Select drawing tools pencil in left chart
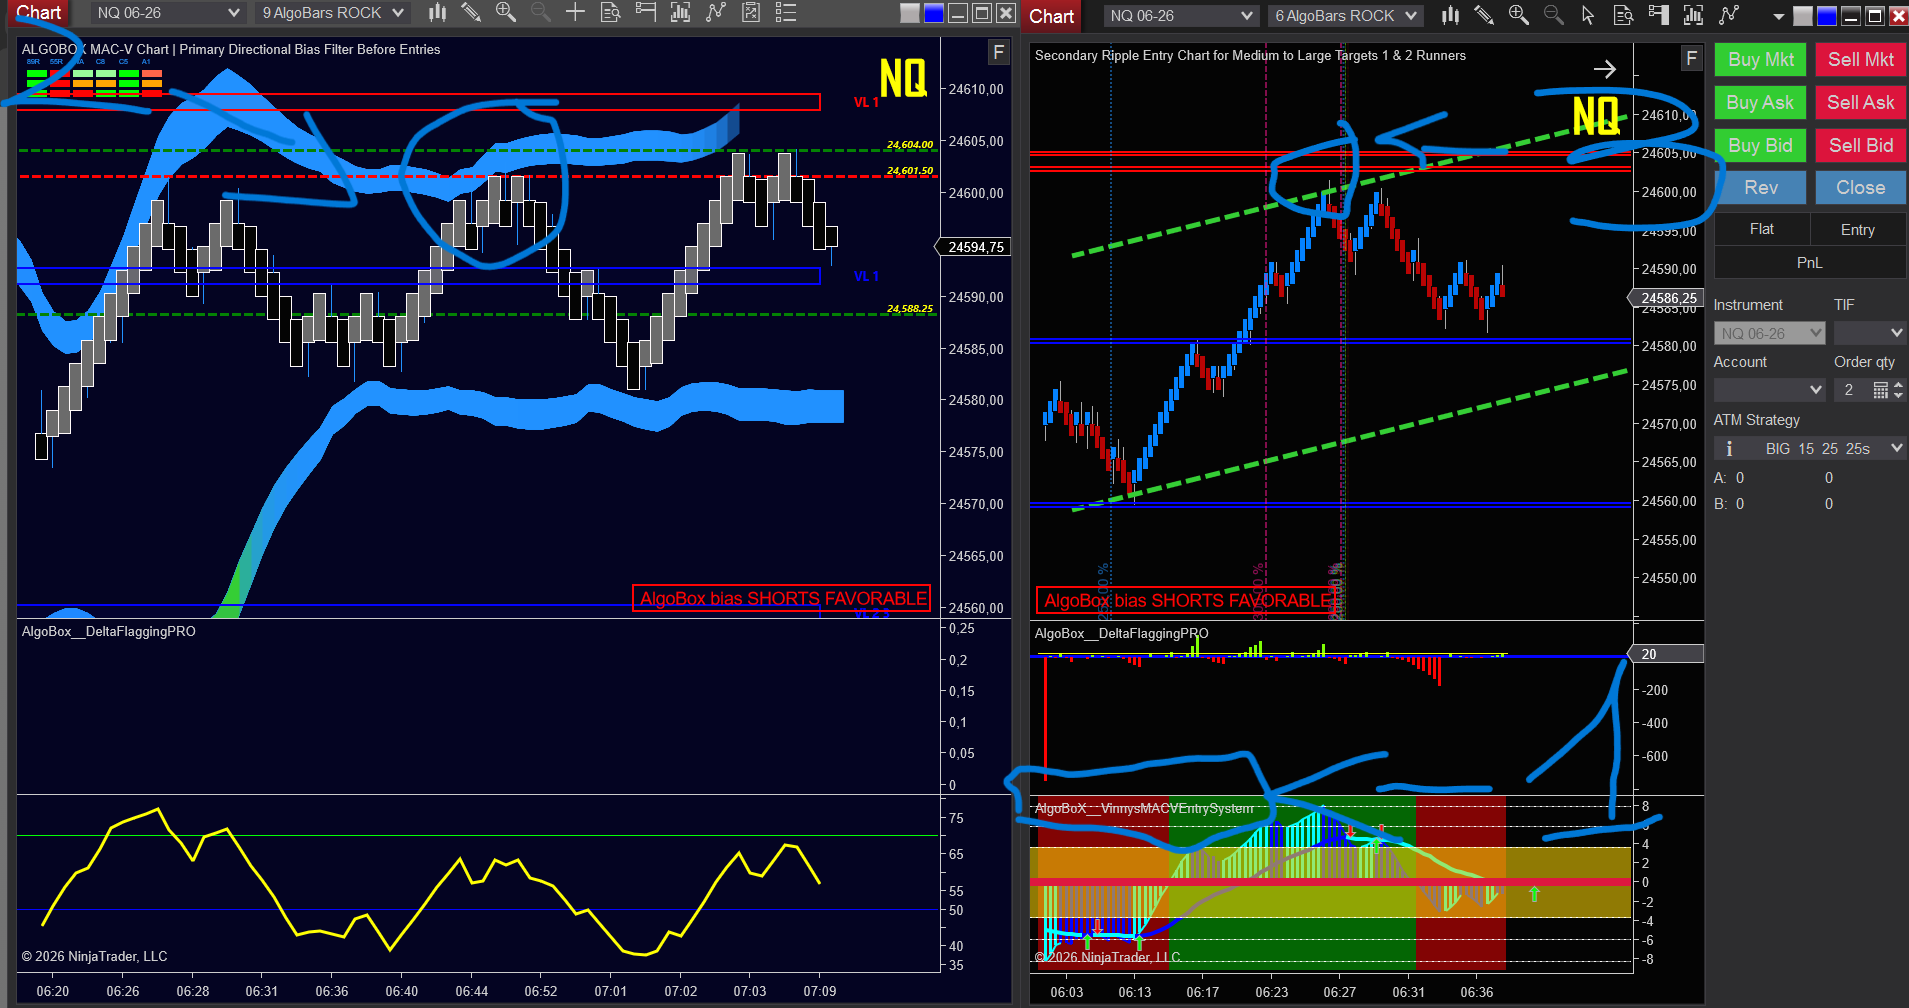The width and height of the screenshot is (1909, 1008). click(471, 13)
